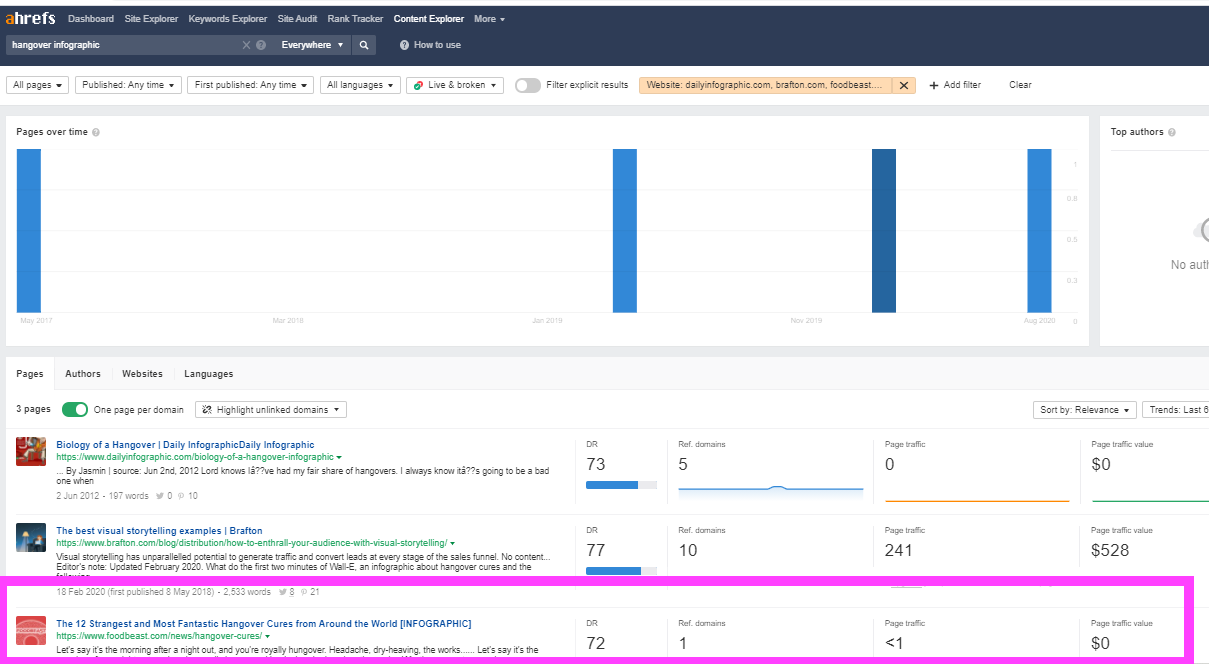Click the dark blue bar near Nov 2019

point(884,231)
